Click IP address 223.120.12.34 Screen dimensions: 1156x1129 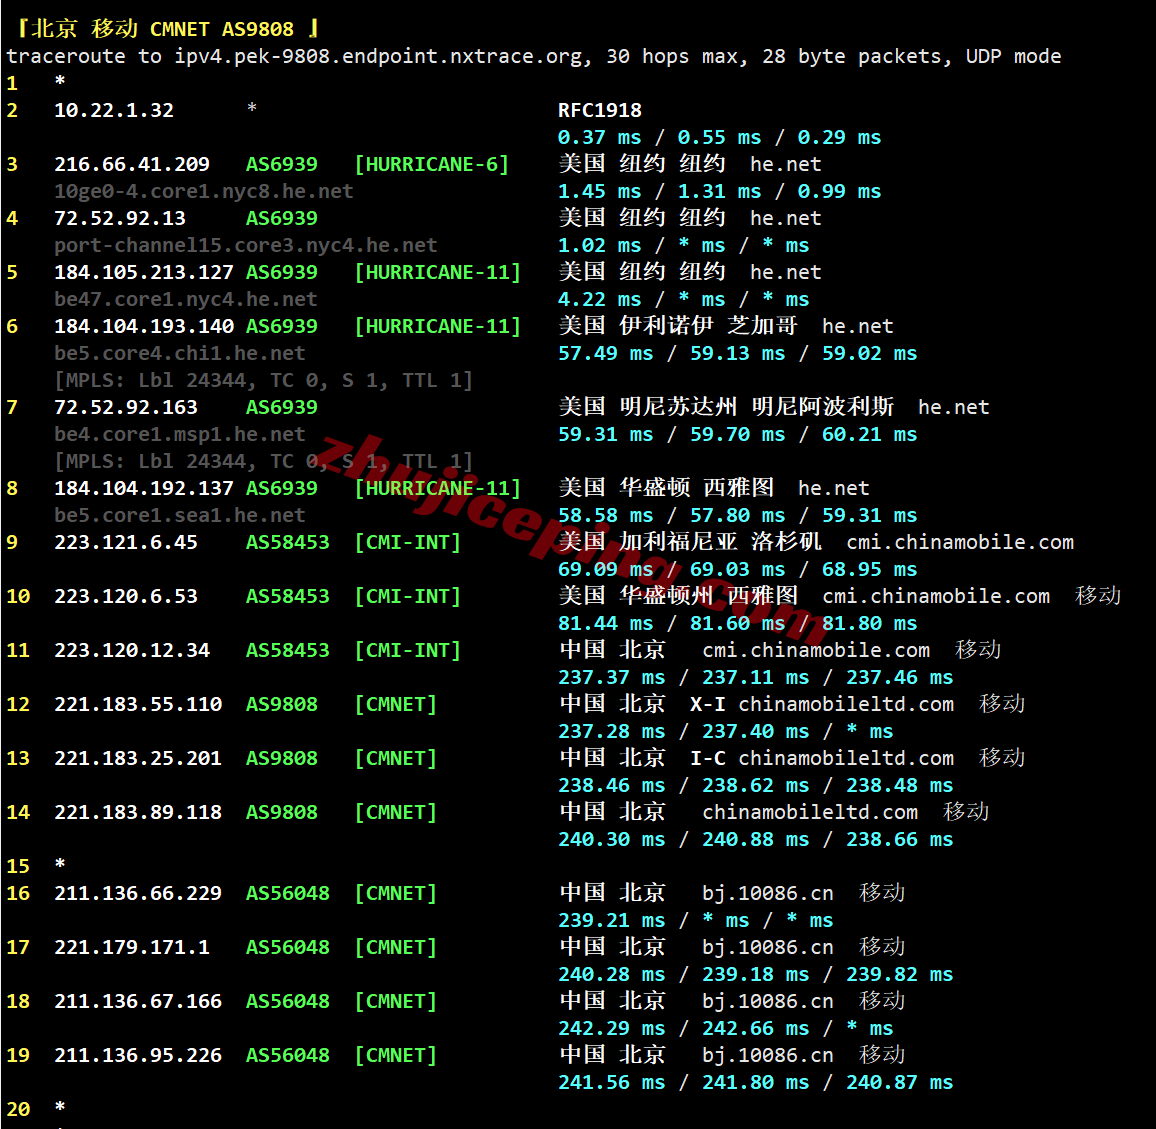pyautogui.click(x=132, y=650)
